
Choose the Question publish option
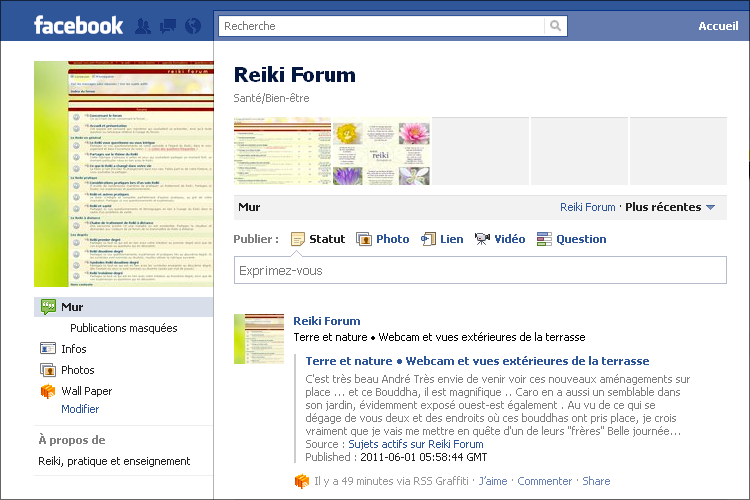point(581,239)
